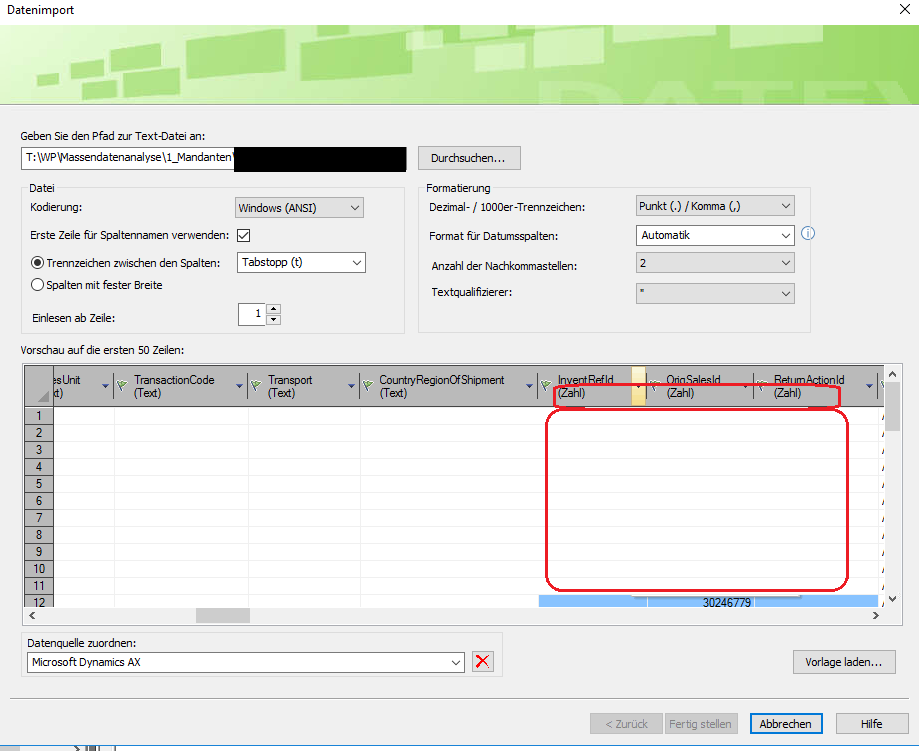919x751 pixels.
Task: Toggle the first row as column names checkbox
Action: 243,236
